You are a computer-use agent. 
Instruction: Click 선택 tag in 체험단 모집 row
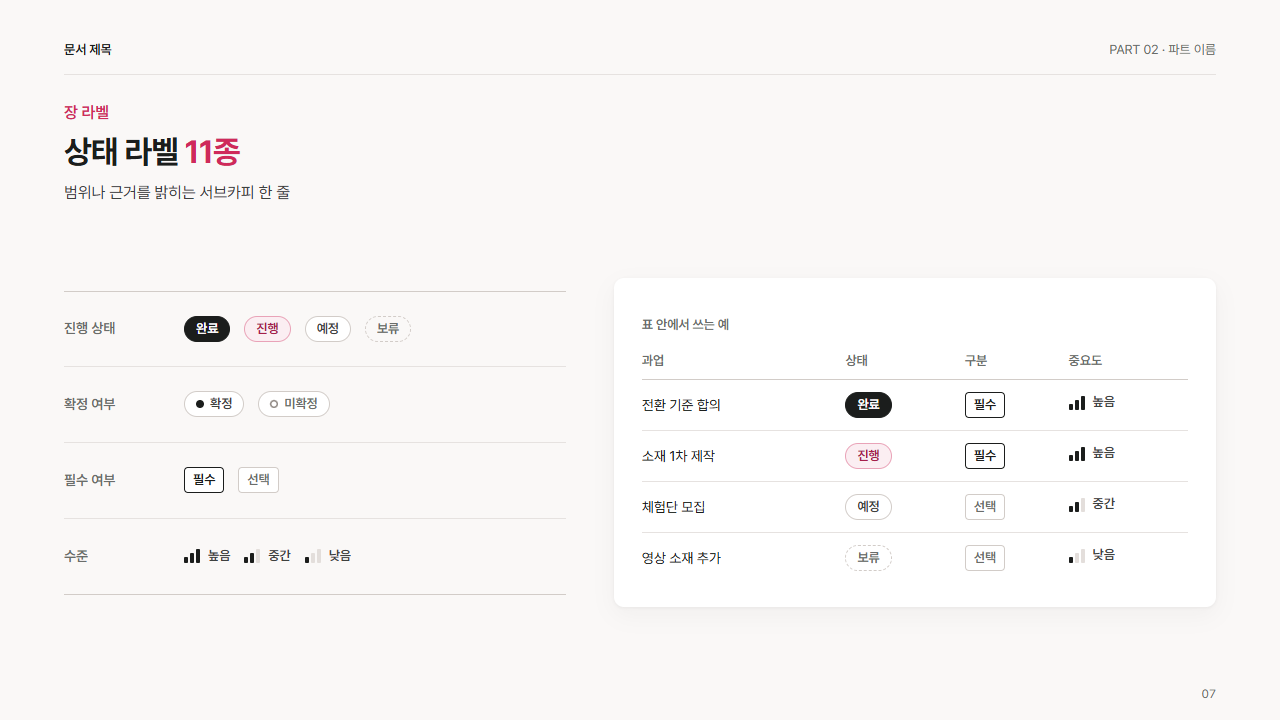coord(985,507)
